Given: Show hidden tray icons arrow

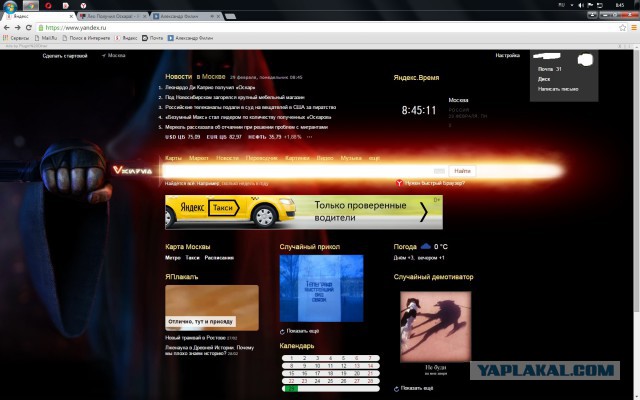Looking at the screenshot, I should 572,5.
